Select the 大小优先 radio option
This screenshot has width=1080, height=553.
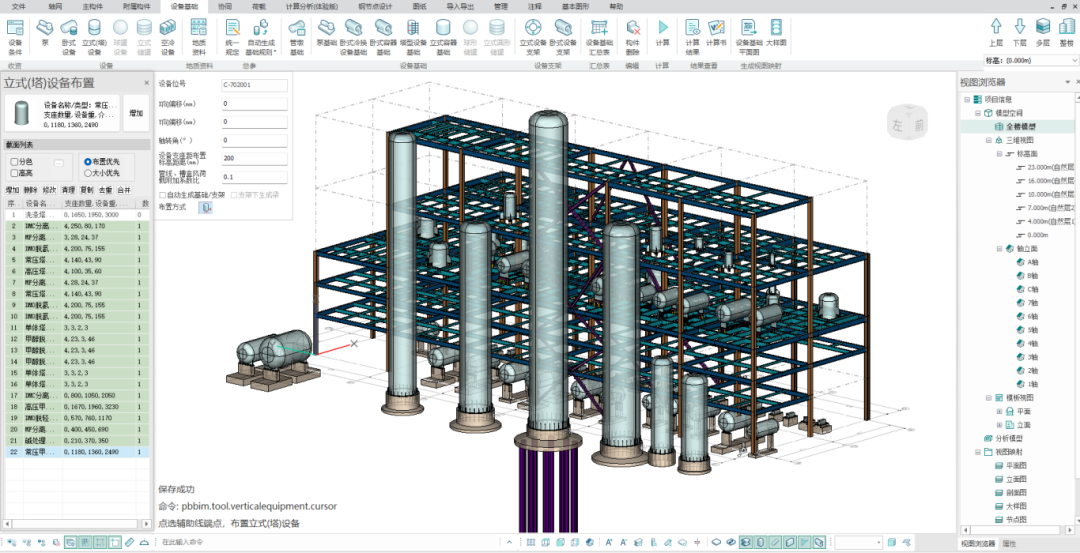pos(88,173)
